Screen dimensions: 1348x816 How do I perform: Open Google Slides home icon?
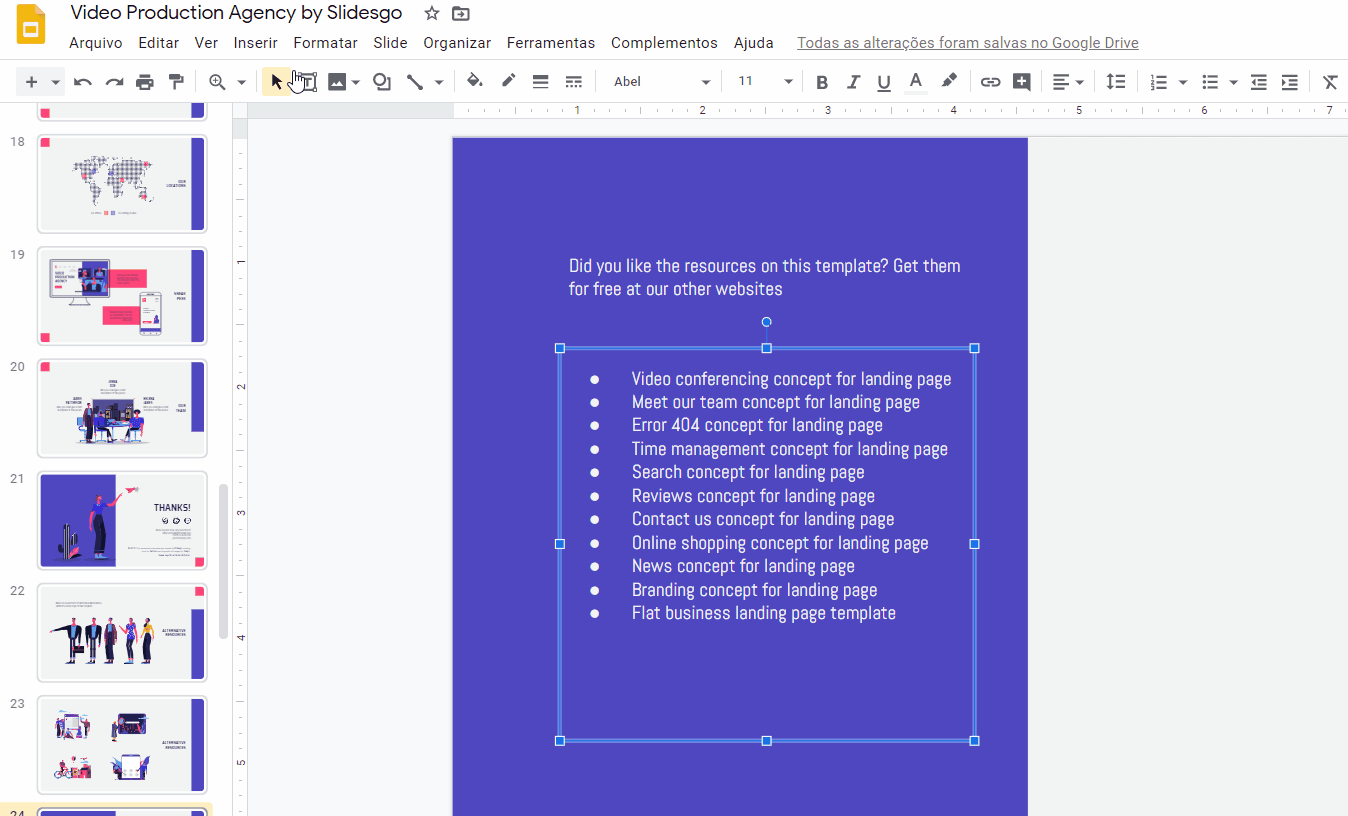[x=32, y=25]
